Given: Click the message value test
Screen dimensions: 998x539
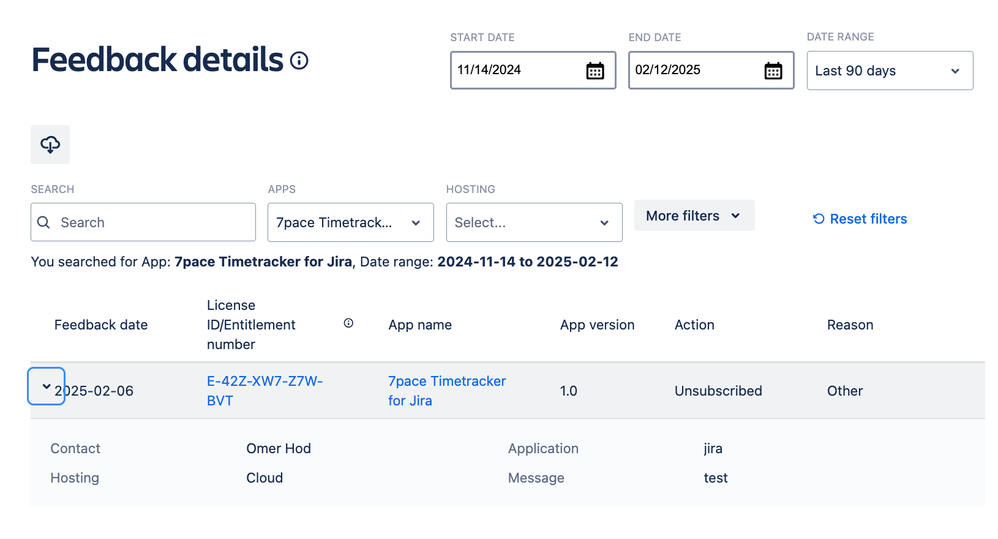Looking at the screenshot, I should pyautogui.click(x=715, y=477).
